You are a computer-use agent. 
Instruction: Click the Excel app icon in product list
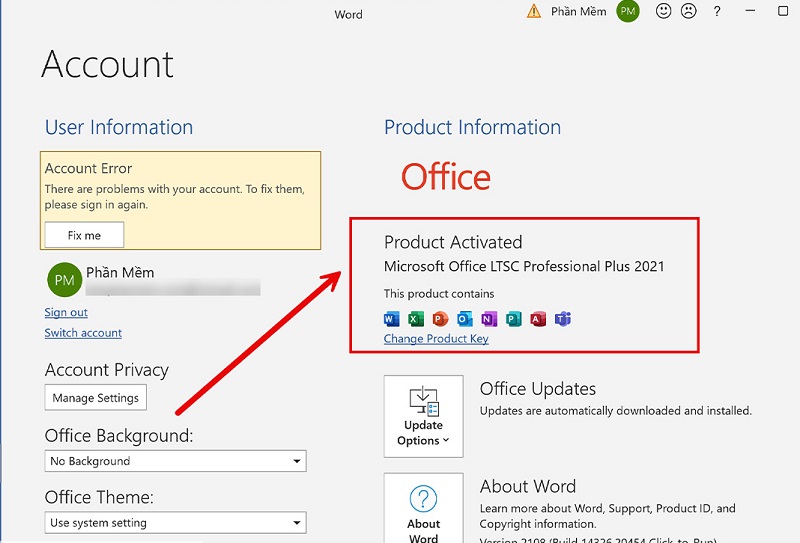(x=416, y=319)
